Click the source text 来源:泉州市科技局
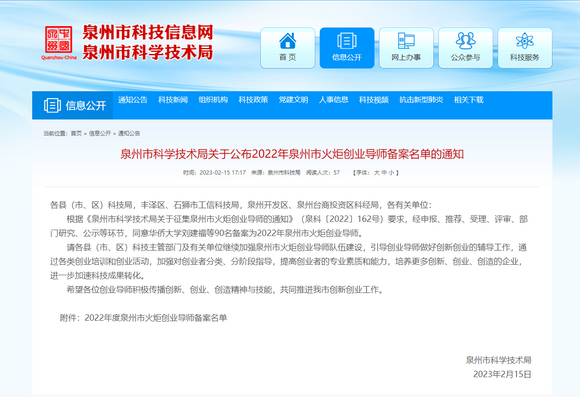580x397 pixels. (276, 172)
